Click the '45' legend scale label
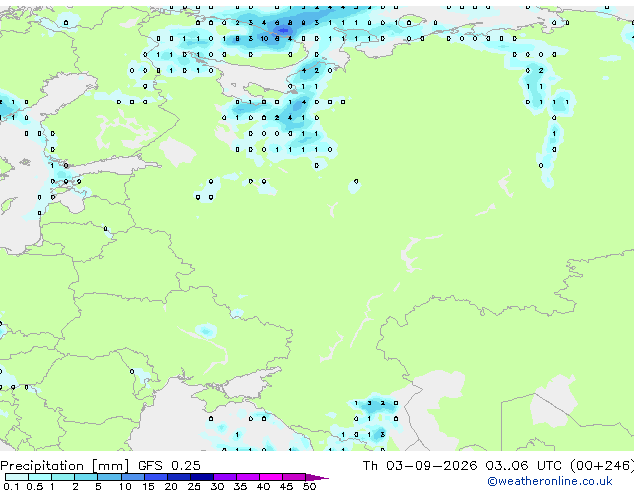 coord(286,486)
